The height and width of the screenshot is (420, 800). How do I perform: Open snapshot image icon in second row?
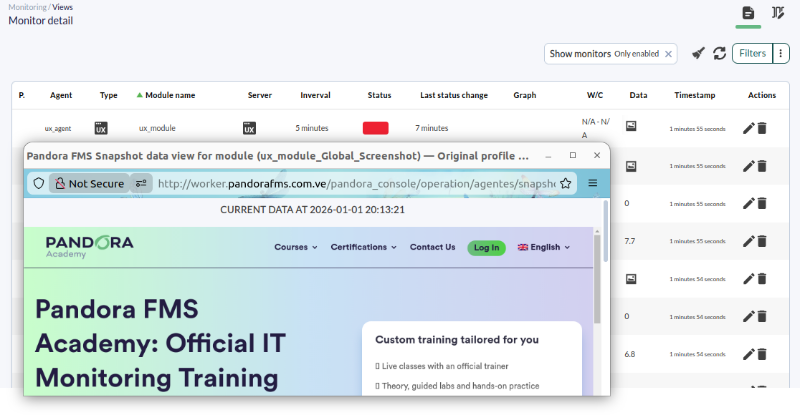pos(631,166)
